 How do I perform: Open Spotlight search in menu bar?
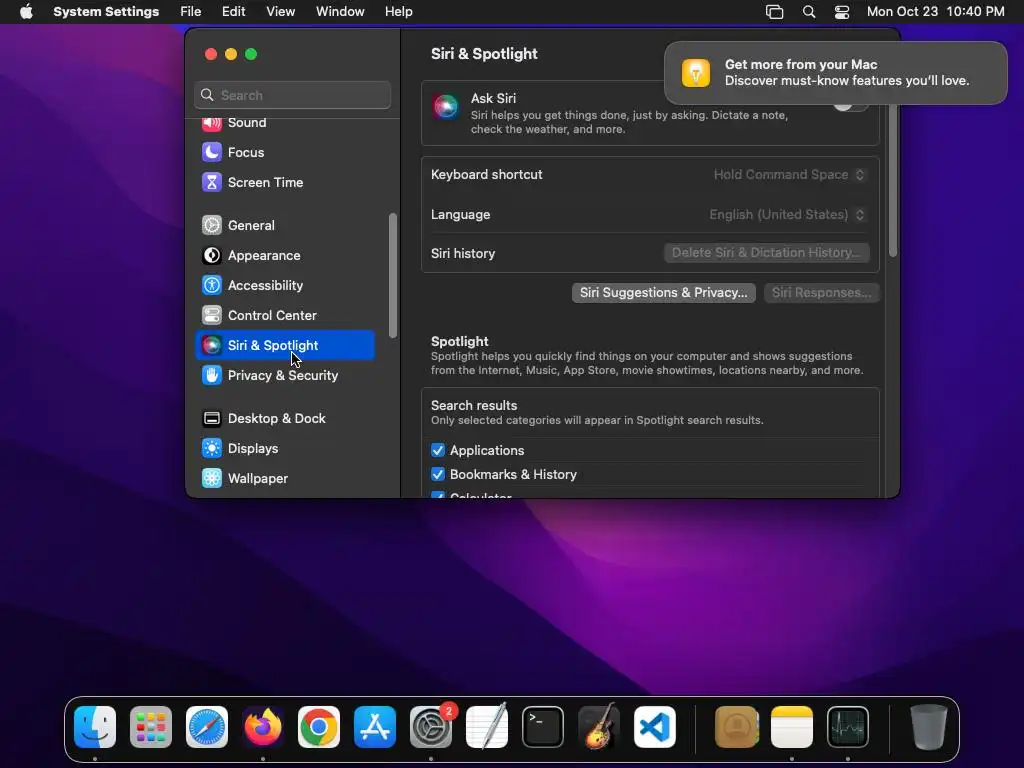808,12
